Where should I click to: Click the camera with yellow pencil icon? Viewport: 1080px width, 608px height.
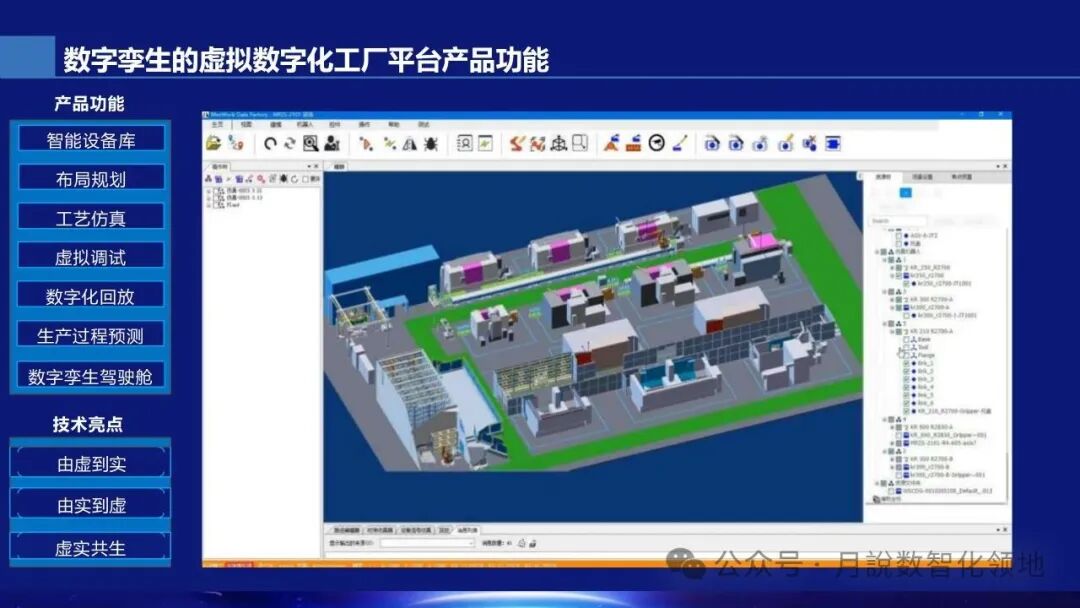pyautogui.click(x=785, y=143)
